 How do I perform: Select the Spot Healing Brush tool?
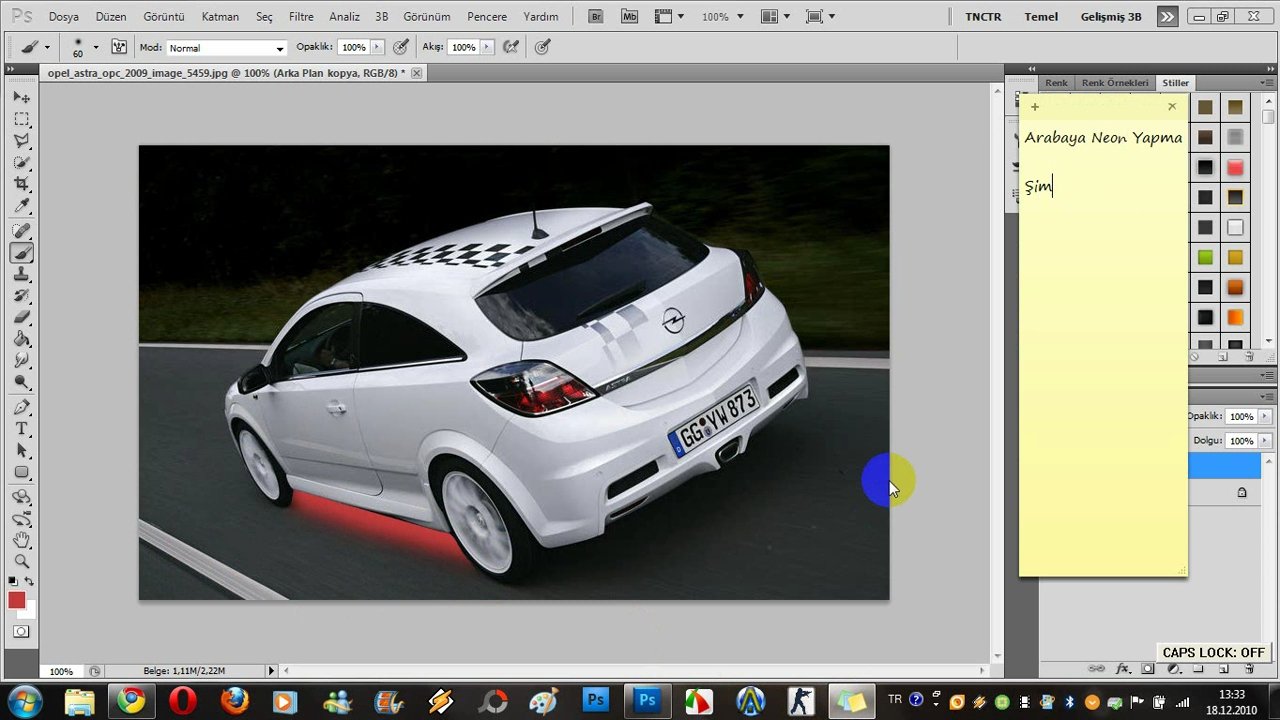(21, 232)
